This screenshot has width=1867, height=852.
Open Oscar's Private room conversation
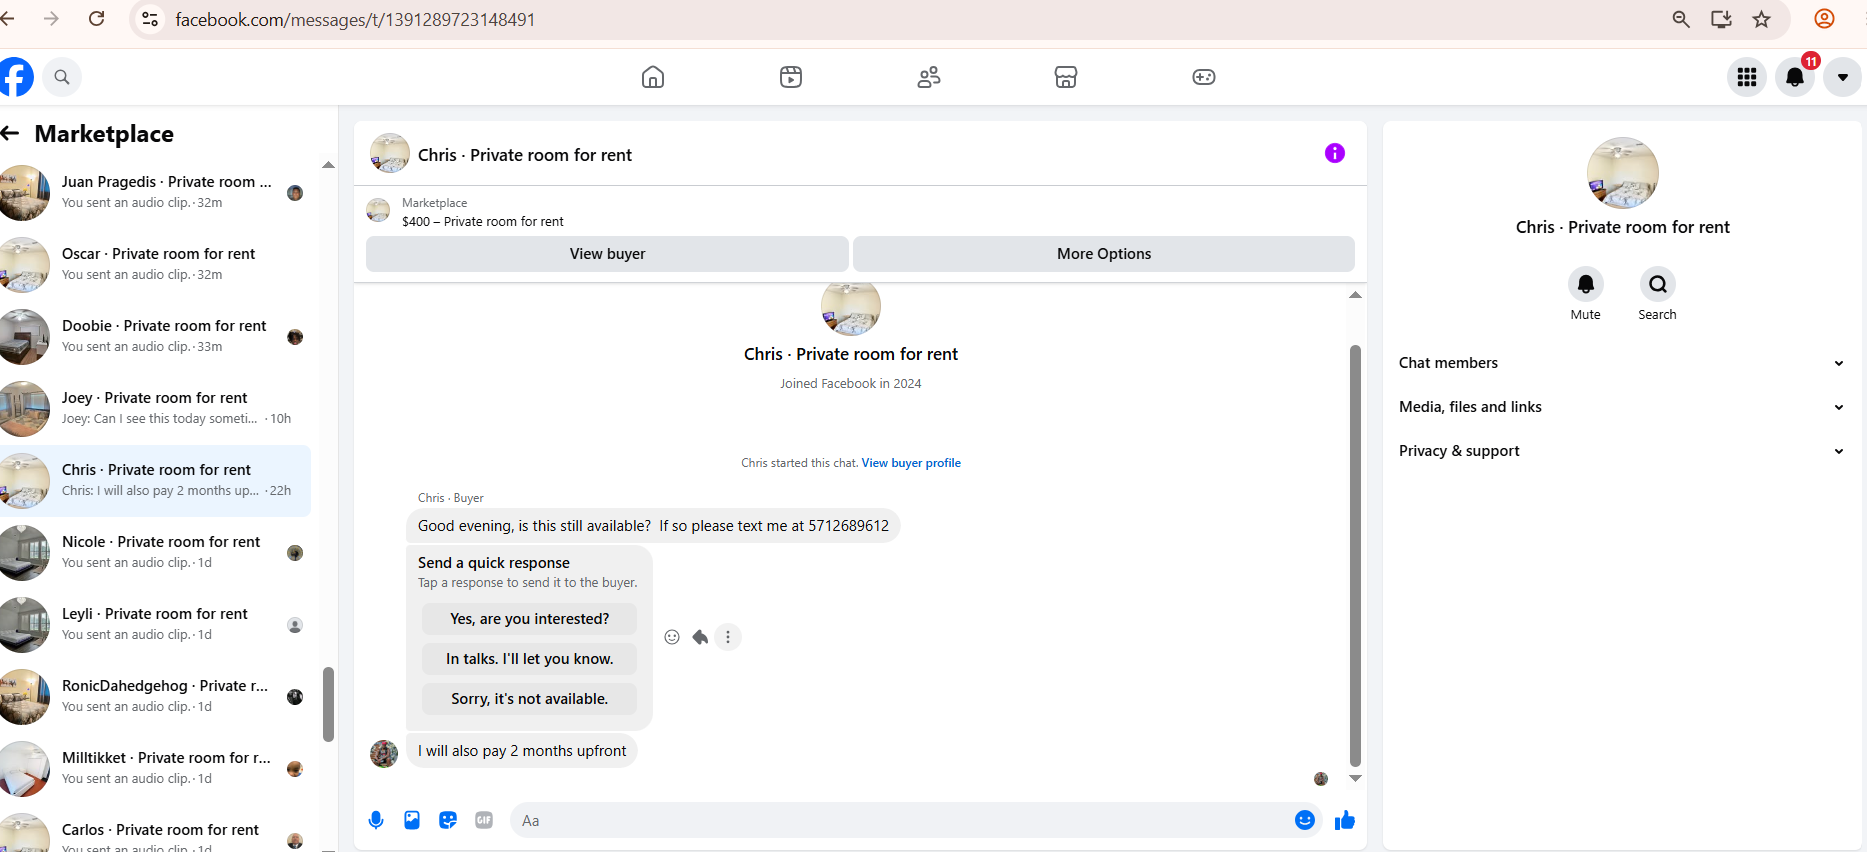point(155,265)
